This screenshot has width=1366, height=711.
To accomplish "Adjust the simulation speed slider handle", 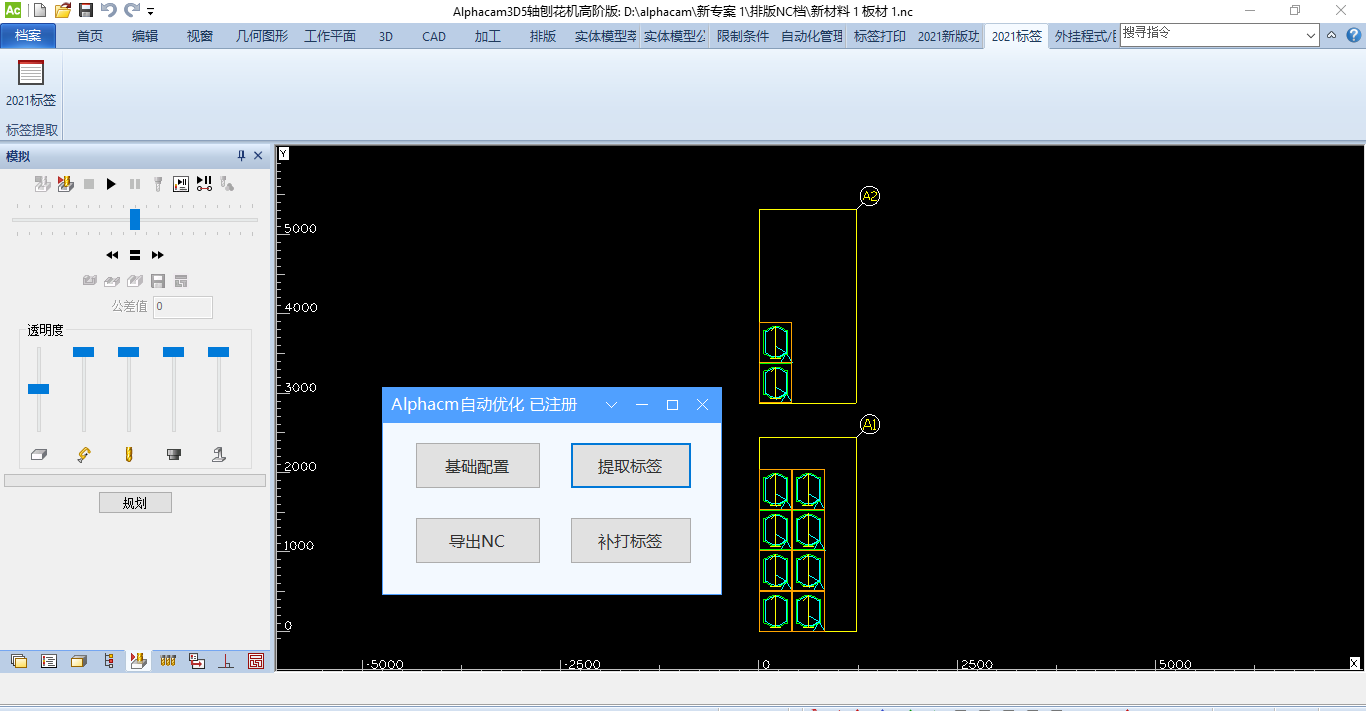I will 135,219.
